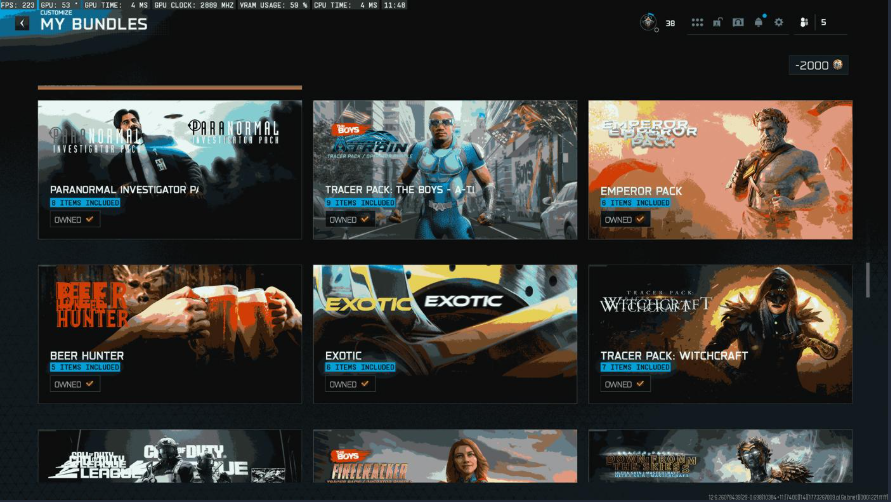Open the six-dot grid menu icon
The image size is (891, 502).
coord(697,23)
